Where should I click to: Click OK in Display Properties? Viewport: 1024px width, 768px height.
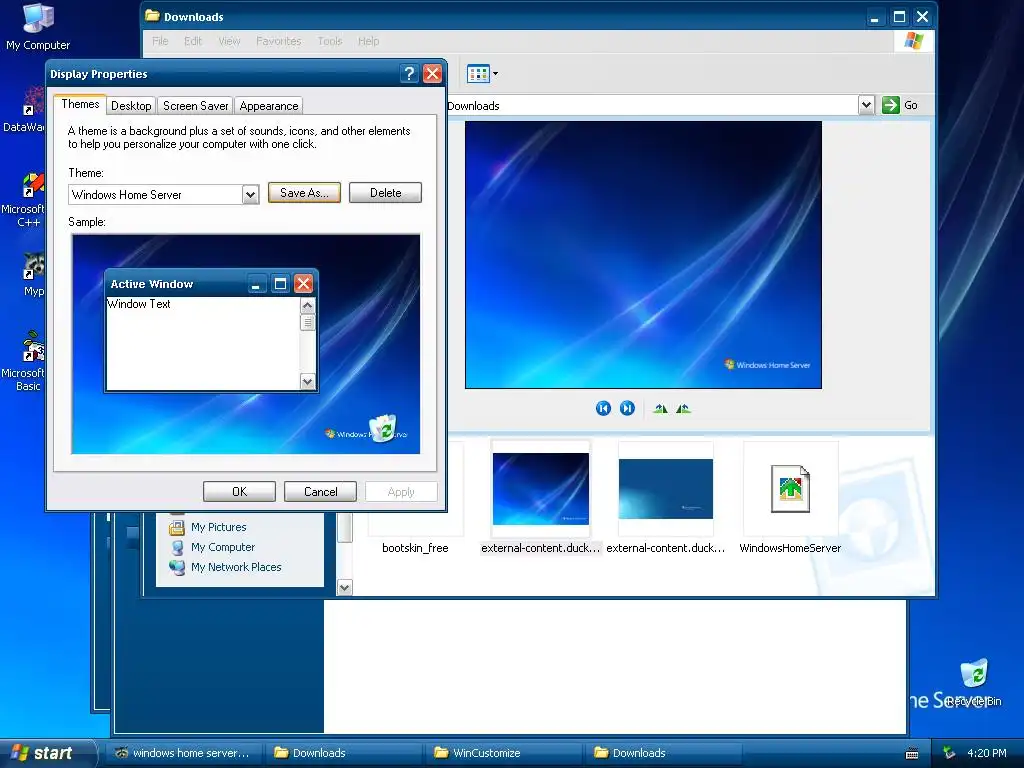[x=239, y=492]
